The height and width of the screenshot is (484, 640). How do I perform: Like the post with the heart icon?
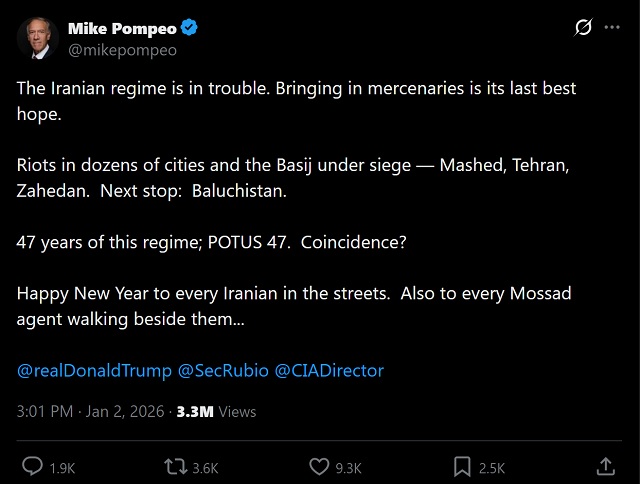tap(319, 467)
